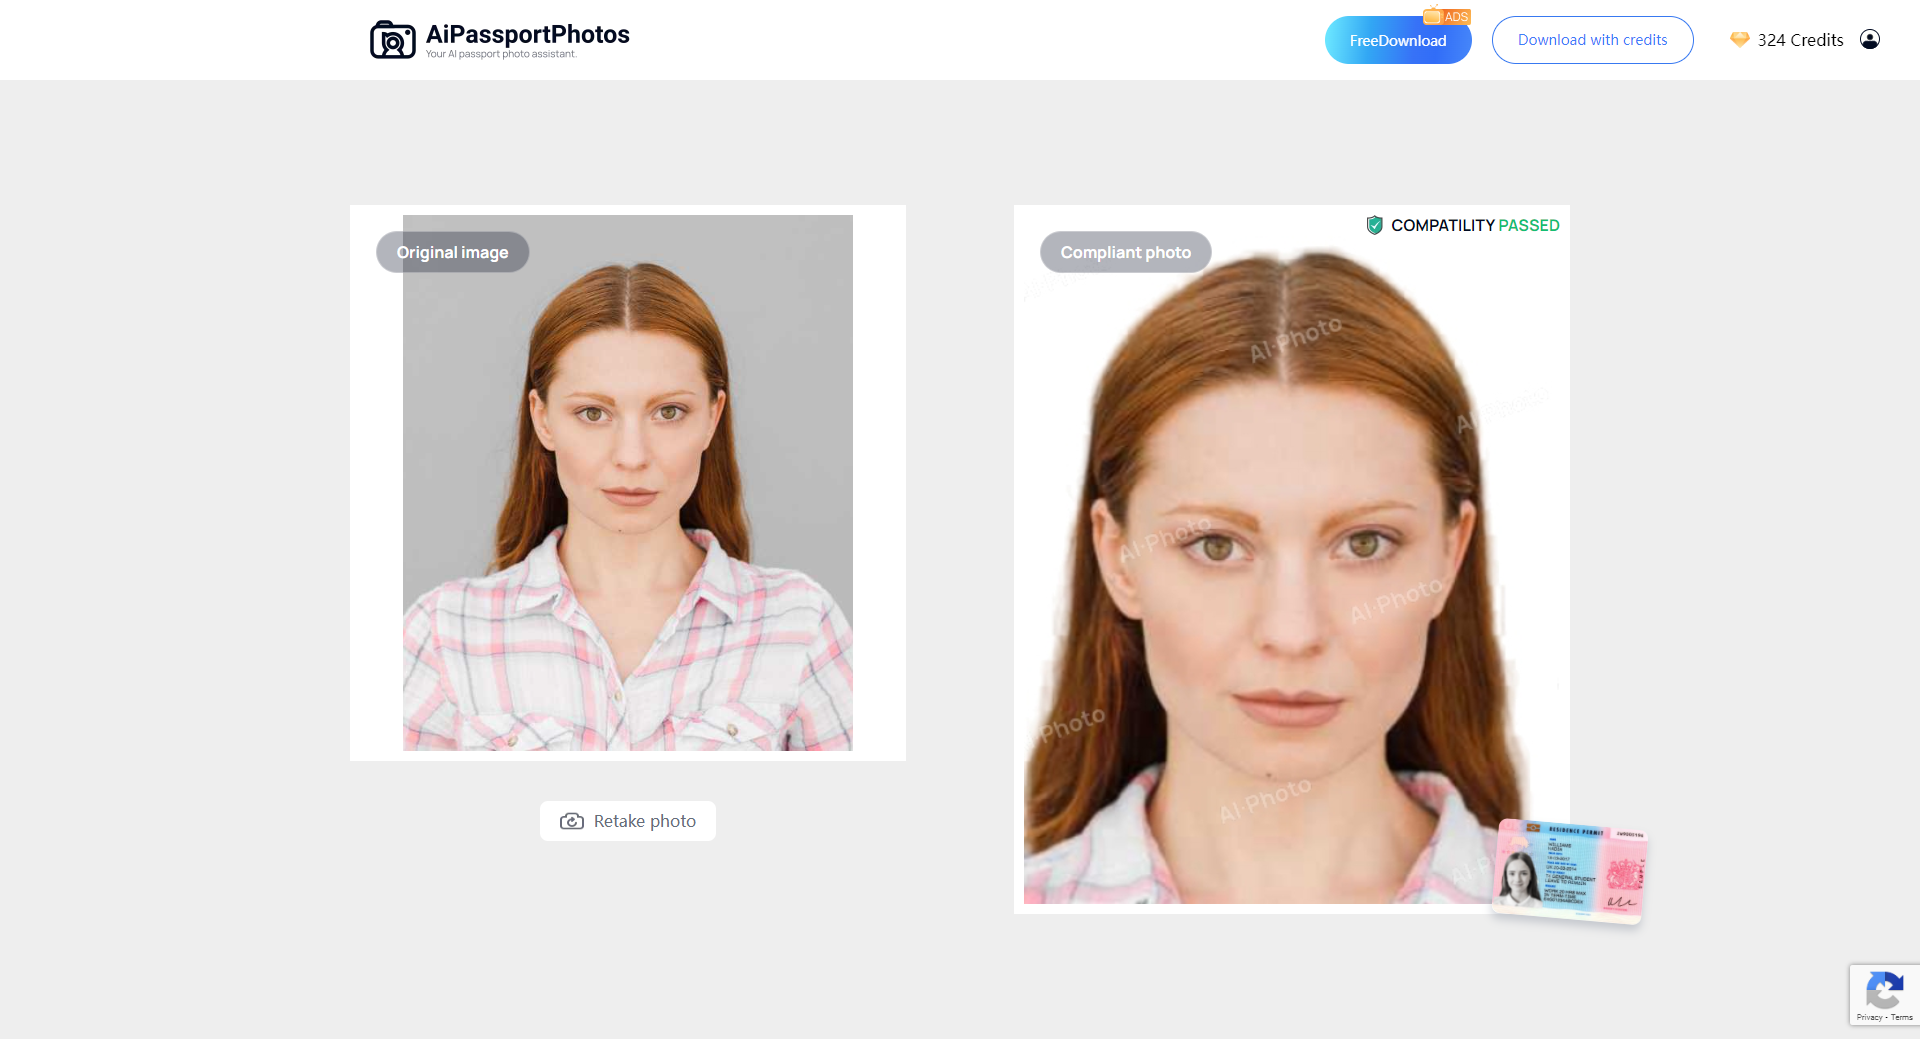Click the green shield check icon
The image size is (1920, 1039).
(x=1374, y=225)
